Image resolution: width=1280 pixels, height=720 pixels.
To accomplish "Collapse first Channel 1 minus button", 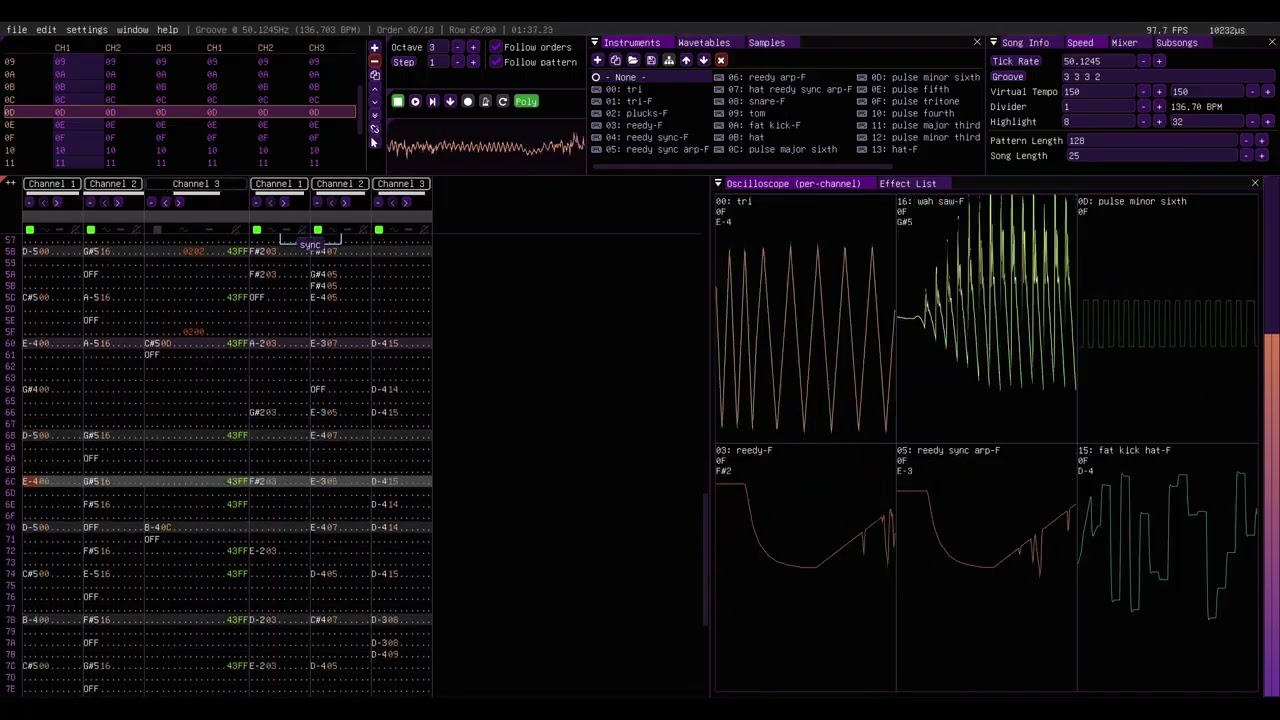I will [x=29, y=202].
